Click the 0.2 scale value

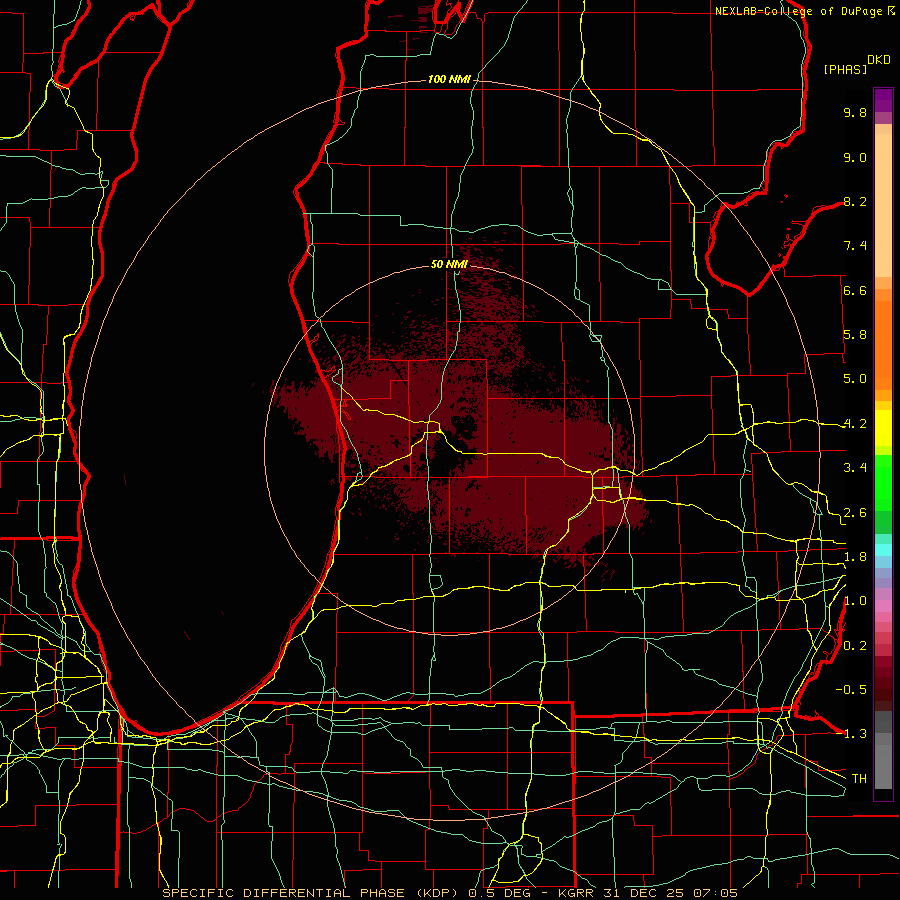(x=855, y=646)
